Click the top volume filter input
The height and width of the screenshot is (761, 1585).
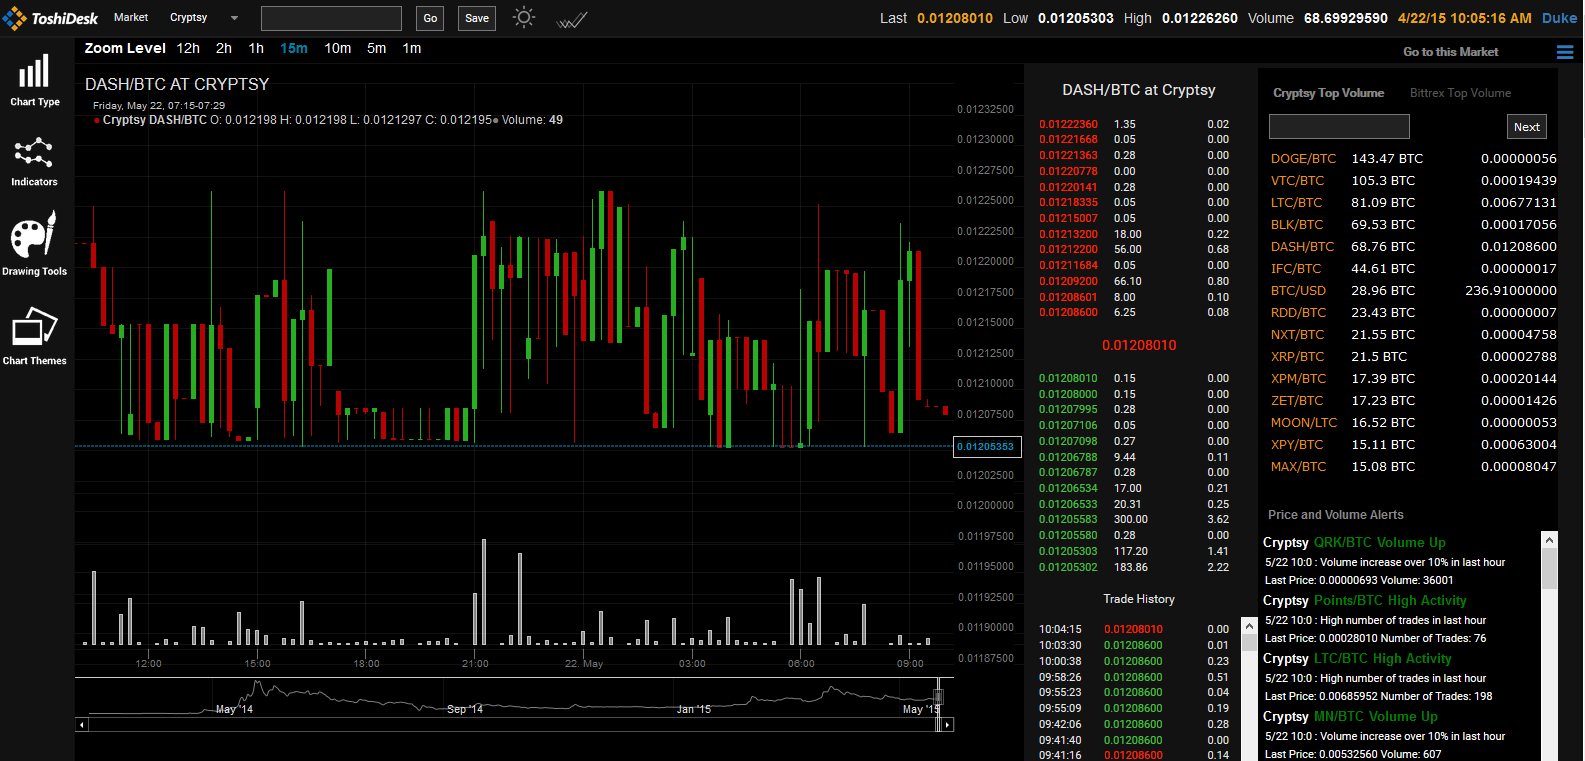[x=1339, y=126]
